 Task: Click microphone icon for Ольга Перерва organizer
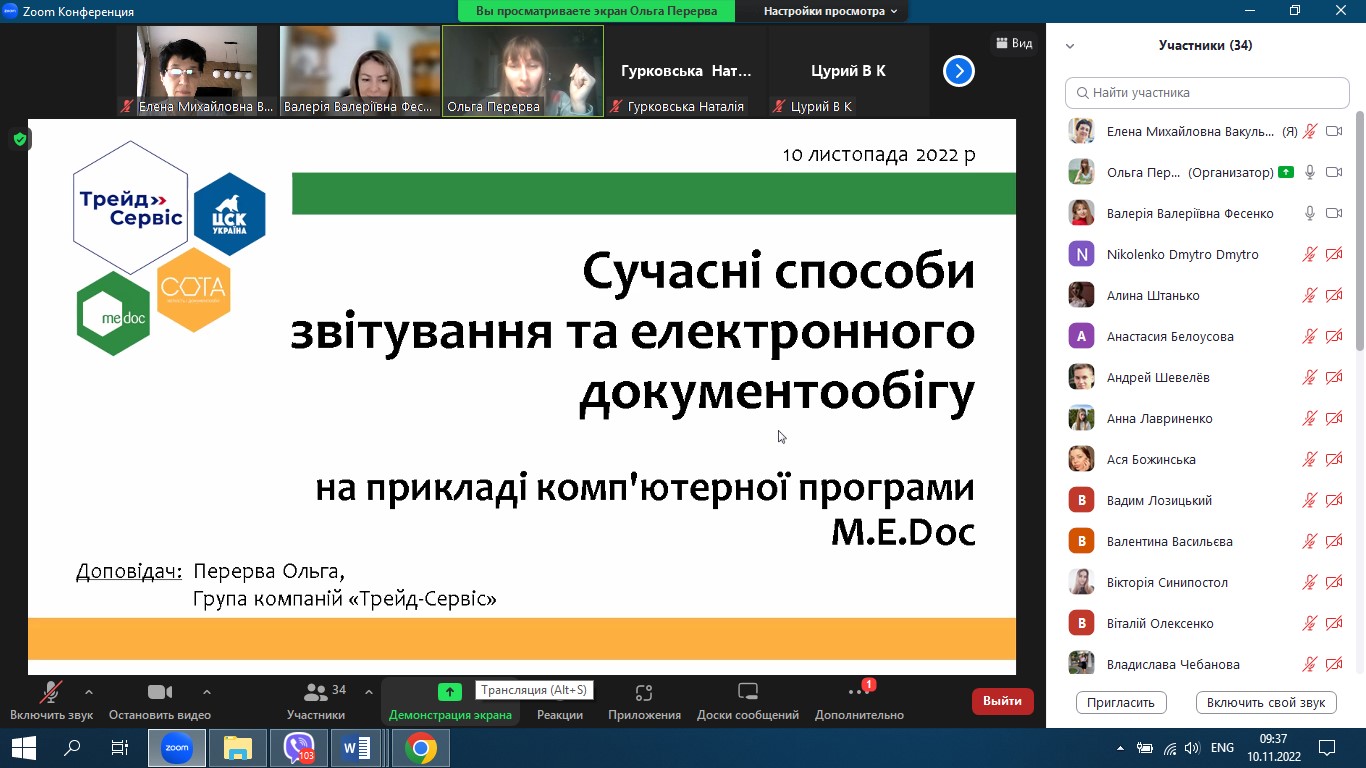click(x=1310, y=172)
